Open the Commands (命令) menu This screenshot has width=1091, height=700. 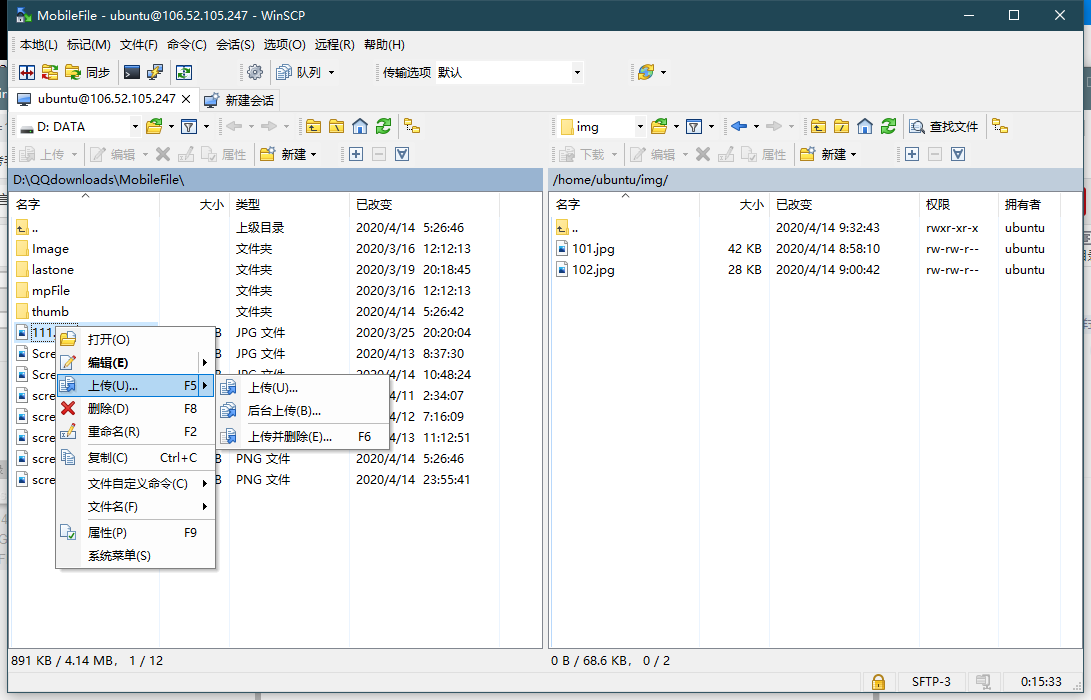point(186,45)
